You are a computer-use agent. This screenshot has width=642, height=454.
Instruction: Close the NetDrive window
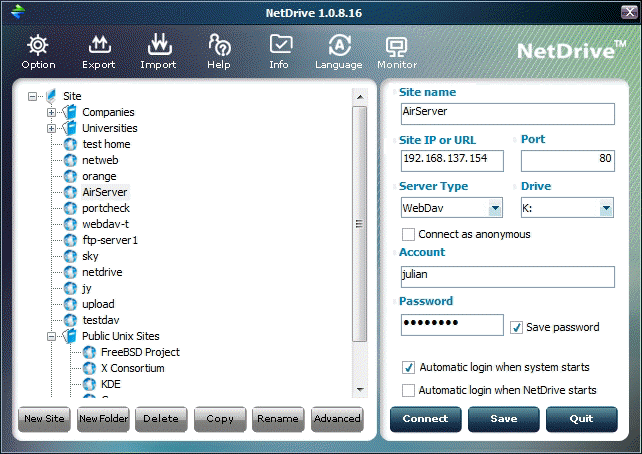(629, 12)
